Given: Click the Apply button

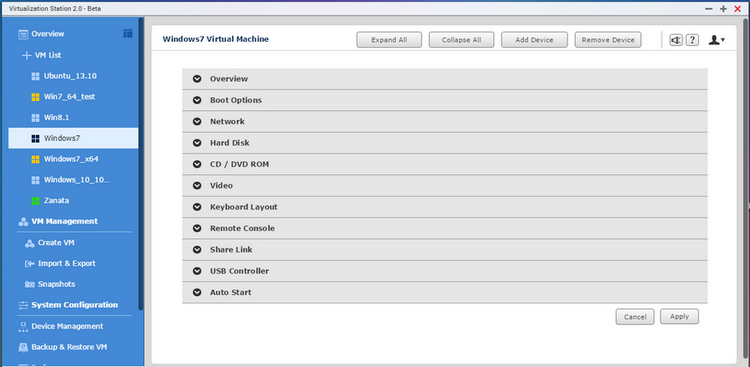Looking at the screenshot, I should click(679, 317).
